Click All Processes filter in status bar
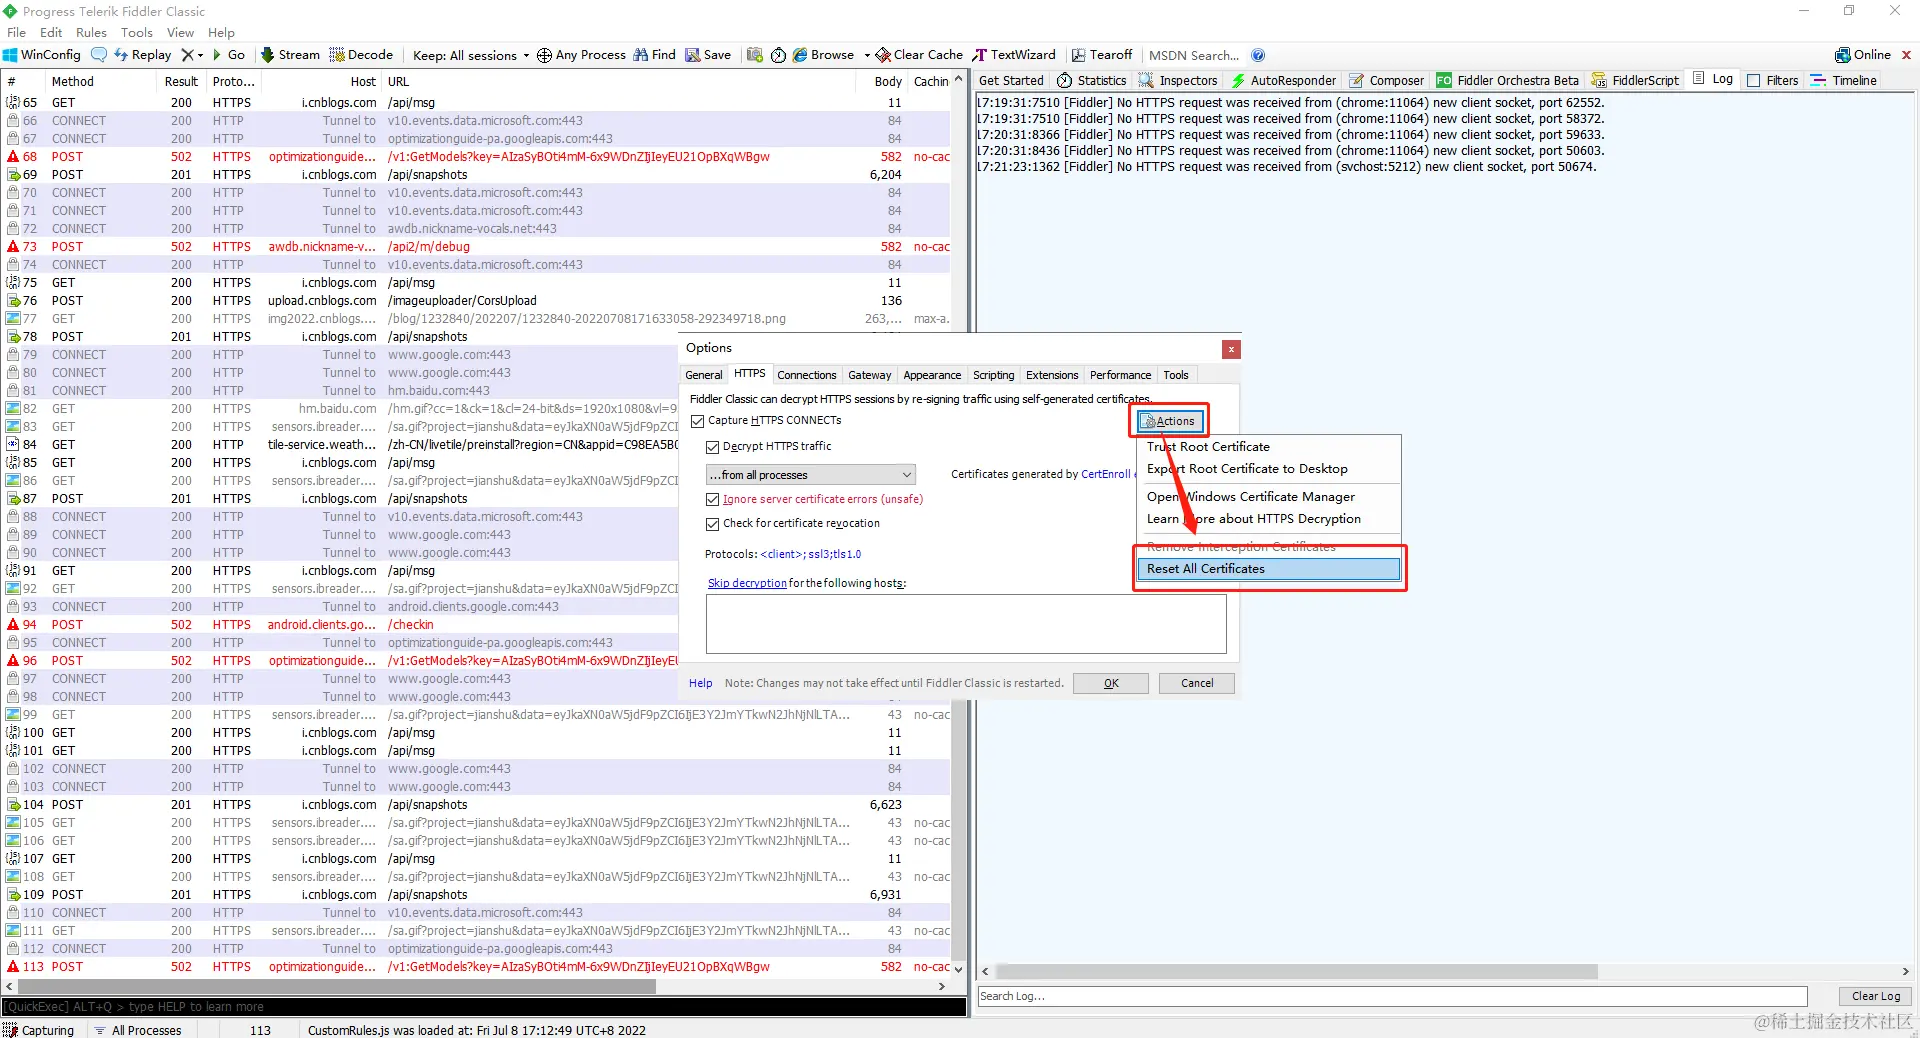The height and width of the screenshot is (1038, 1920). pos(138,1030)
